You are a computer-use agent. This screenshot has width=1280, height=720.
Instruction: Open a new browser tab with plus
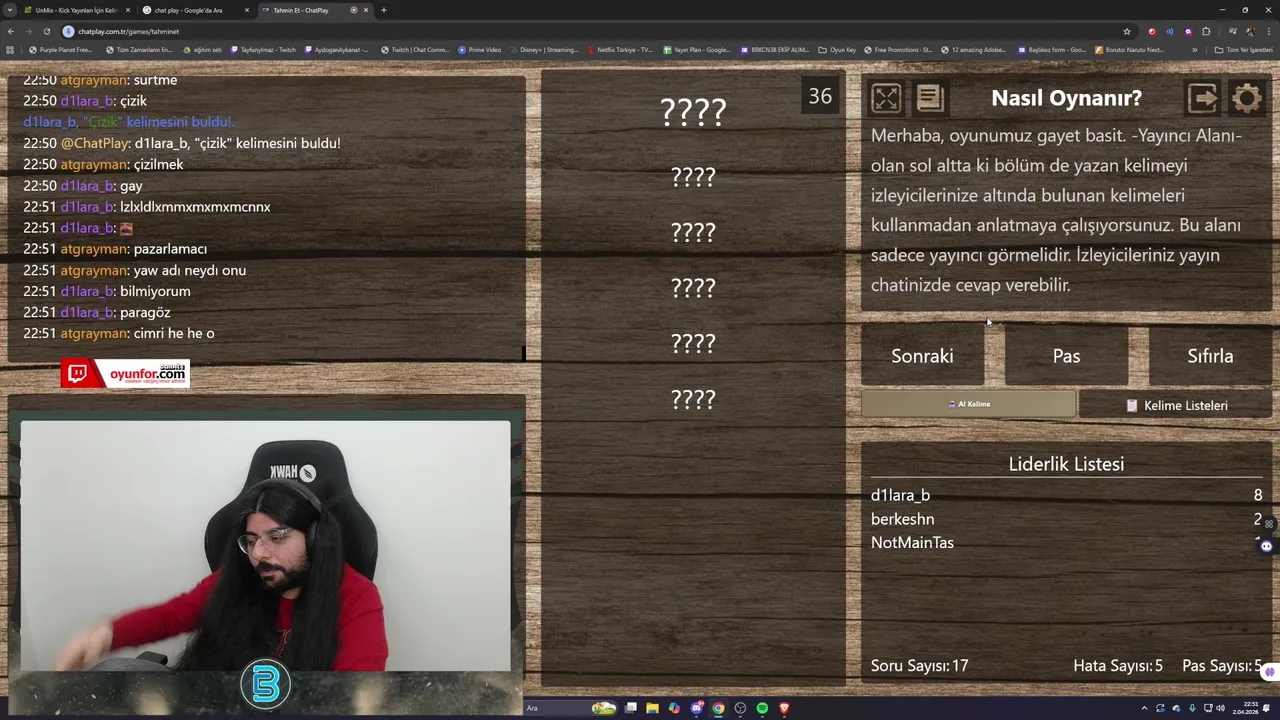pyautogui.click(x=383, y=10)
